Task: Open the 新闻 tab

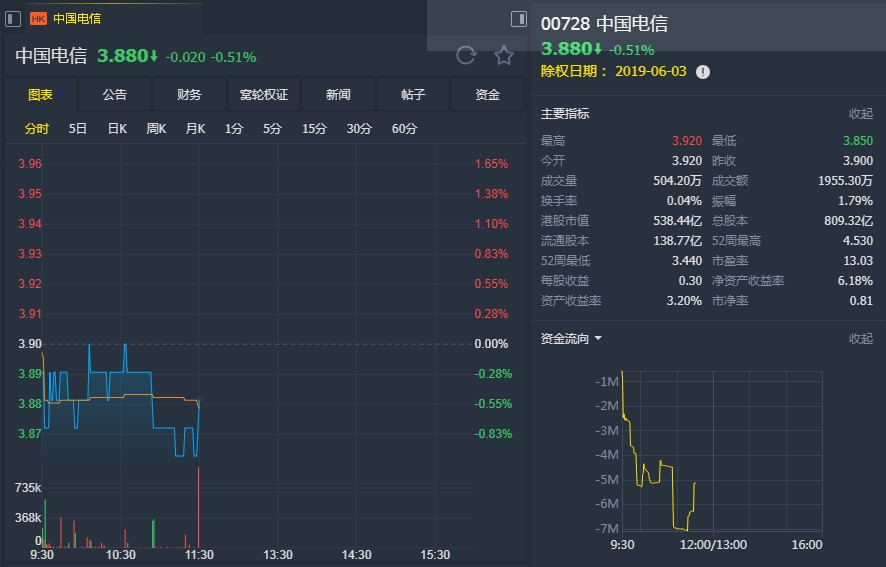Action: pos(338,94)
